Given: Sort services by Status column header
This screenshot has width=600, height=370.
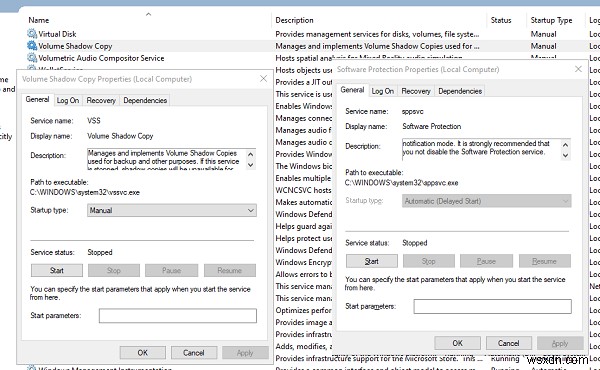Looking at the screenshot, I should point(501,20).
